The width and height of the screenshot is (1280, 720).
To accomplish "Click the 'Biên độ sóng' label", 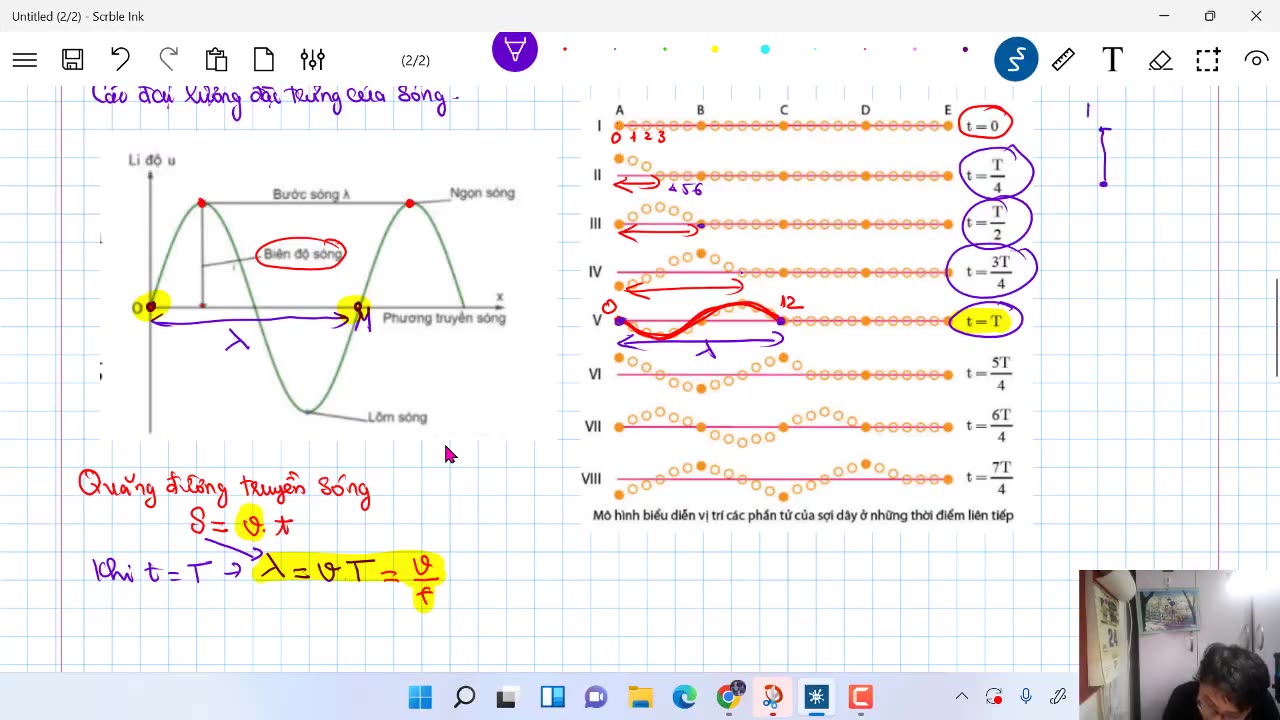I will click(x=302, y=254).
